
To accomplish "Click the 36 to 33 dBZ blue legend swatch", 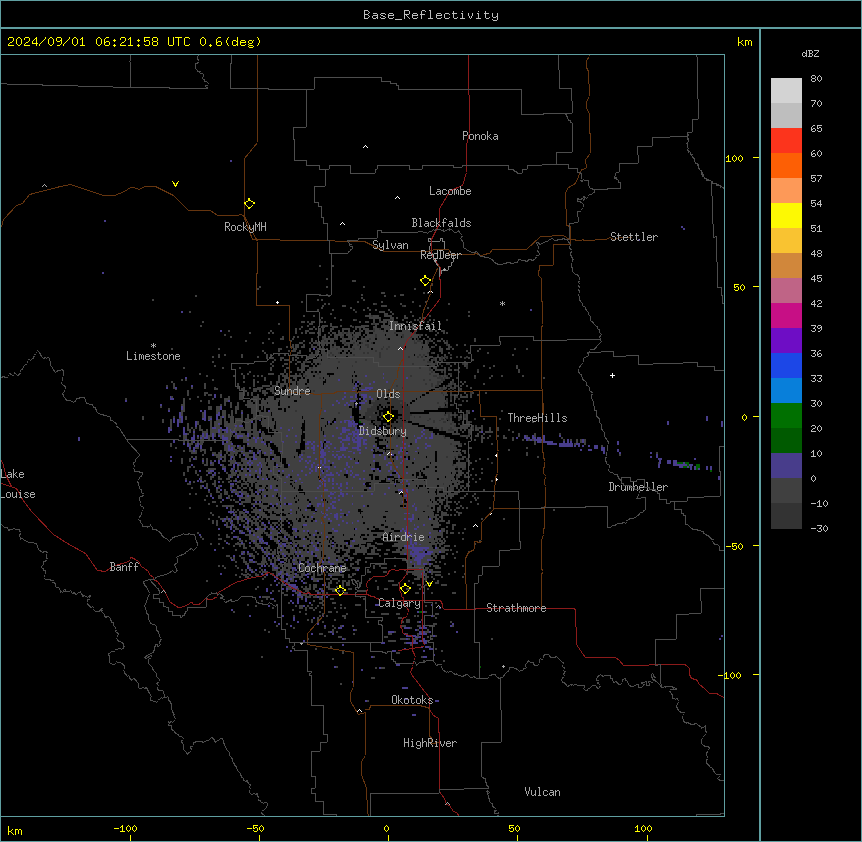I will click(x=786, y=365).
